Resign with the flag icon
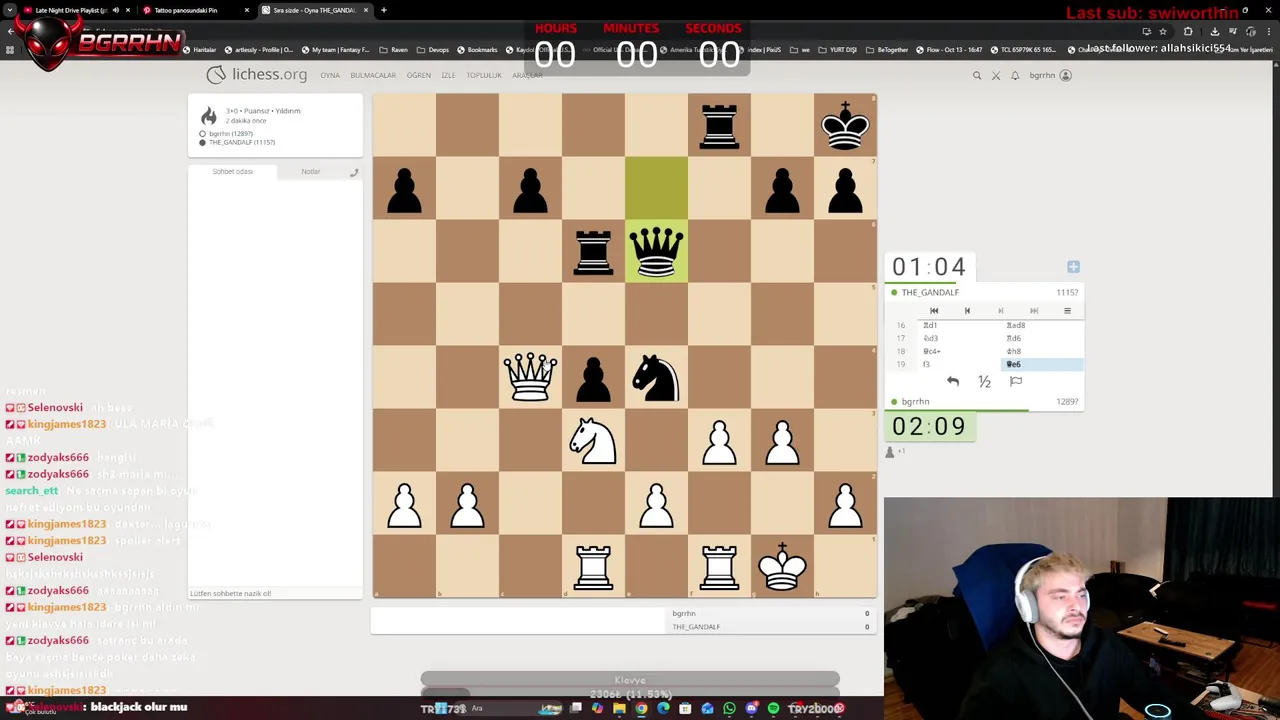1280x720 pixels. pos(1016,381)
